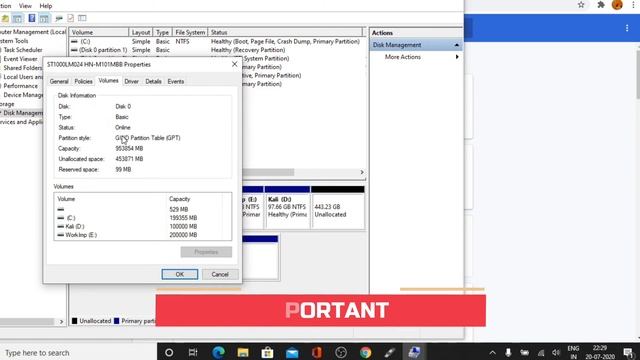Close the ST1000LM024 Properties dialog
Image resolution: width=640 pixels, height=360 pixels.
[x=235, y=64]
